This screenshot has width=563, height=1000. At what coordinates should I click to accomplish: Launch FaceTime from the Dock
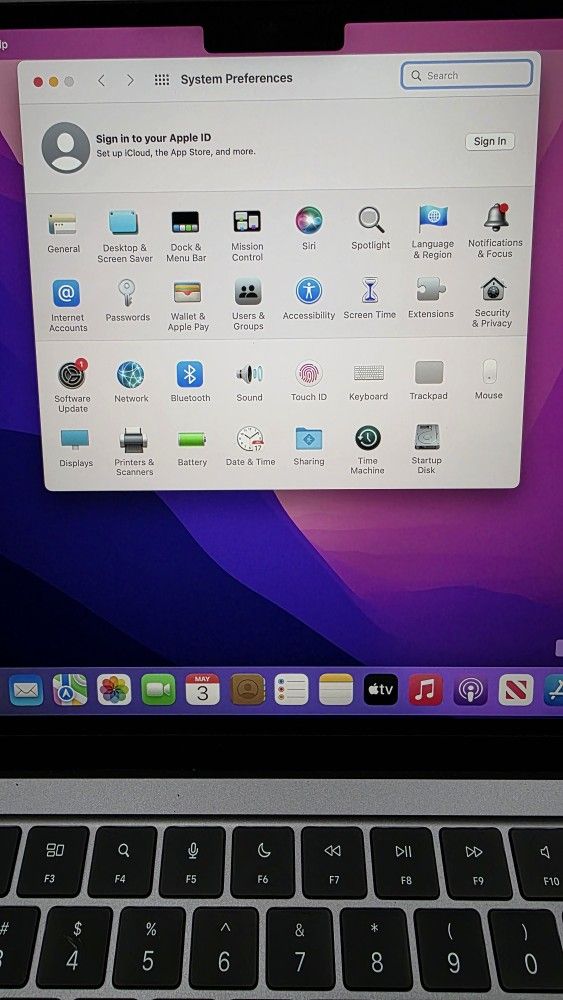click(158, 690)
